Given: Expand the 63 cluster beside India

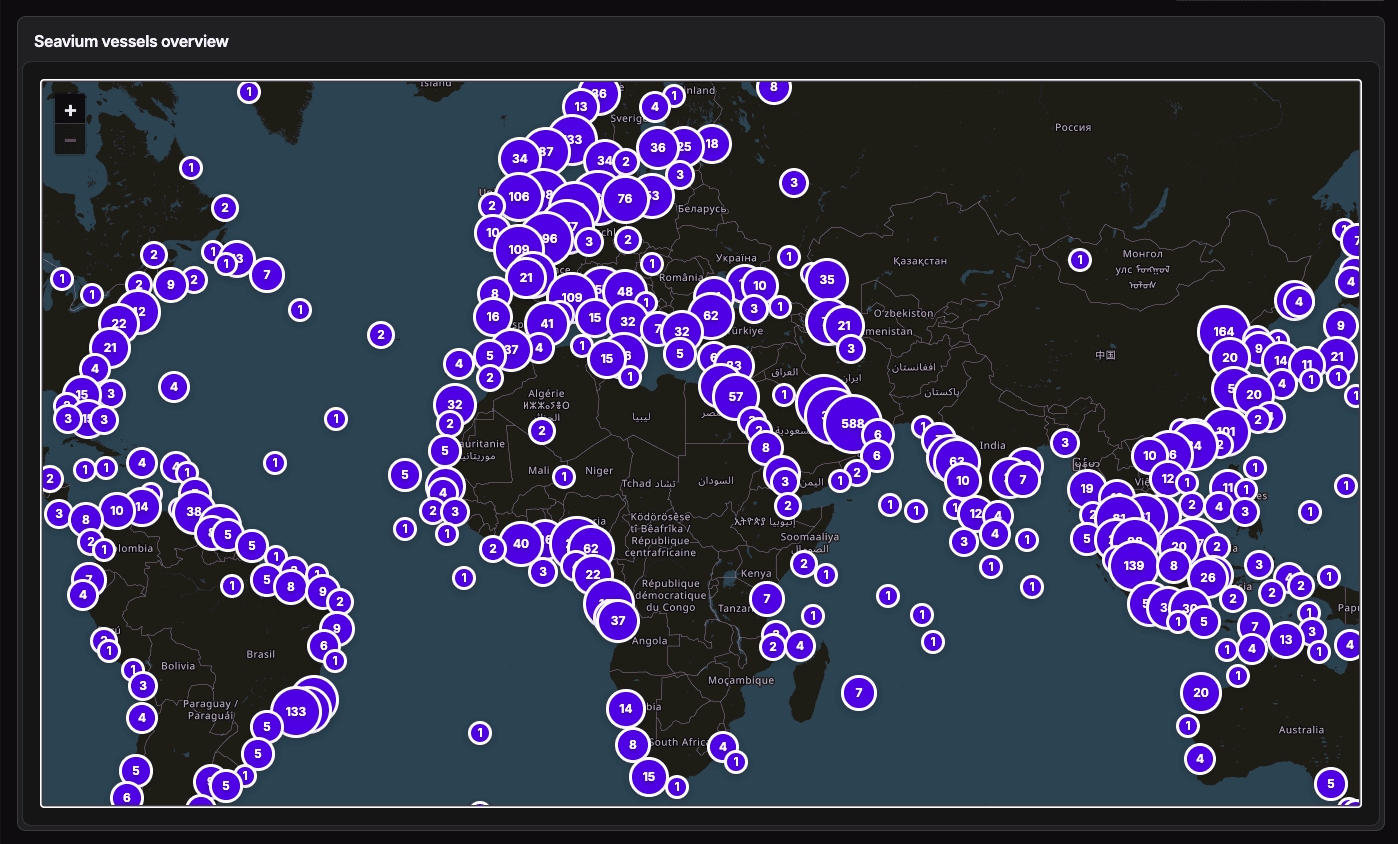Looking at the screenshot, I should coord(957,462).
